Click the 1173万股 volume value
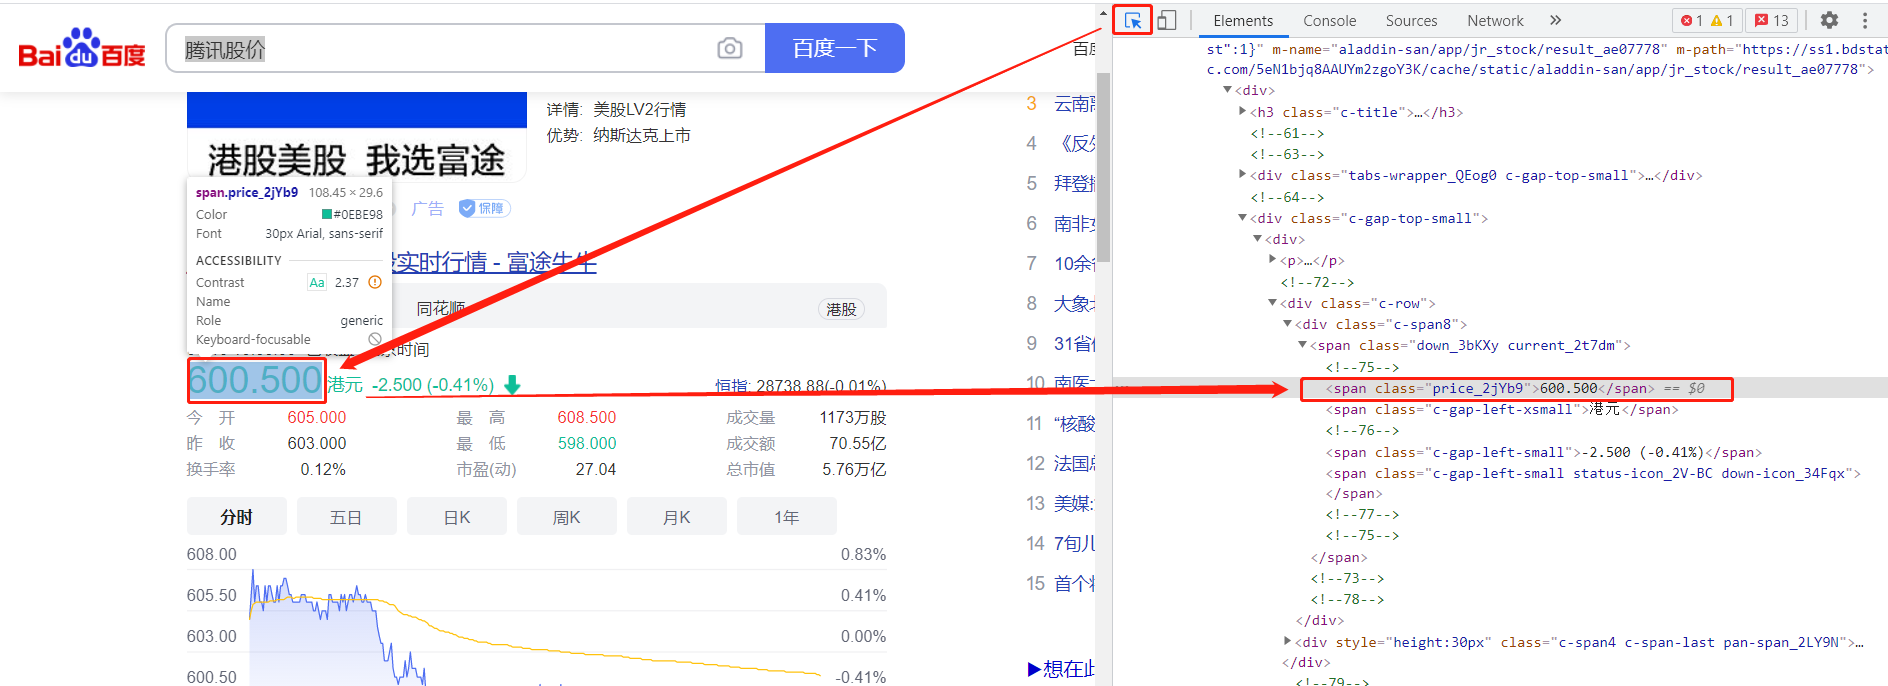Viewport: 1888px width, 686px height. coord(853,418)
